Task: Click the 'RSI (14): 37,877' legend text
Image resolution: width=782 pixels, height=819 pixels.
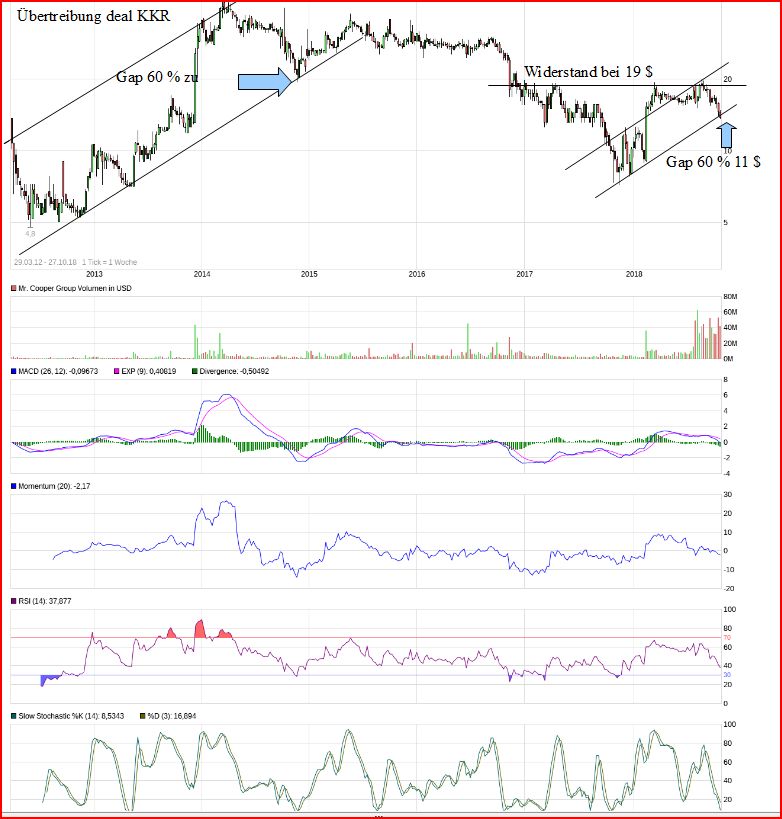Action: [x=45, y=601]
